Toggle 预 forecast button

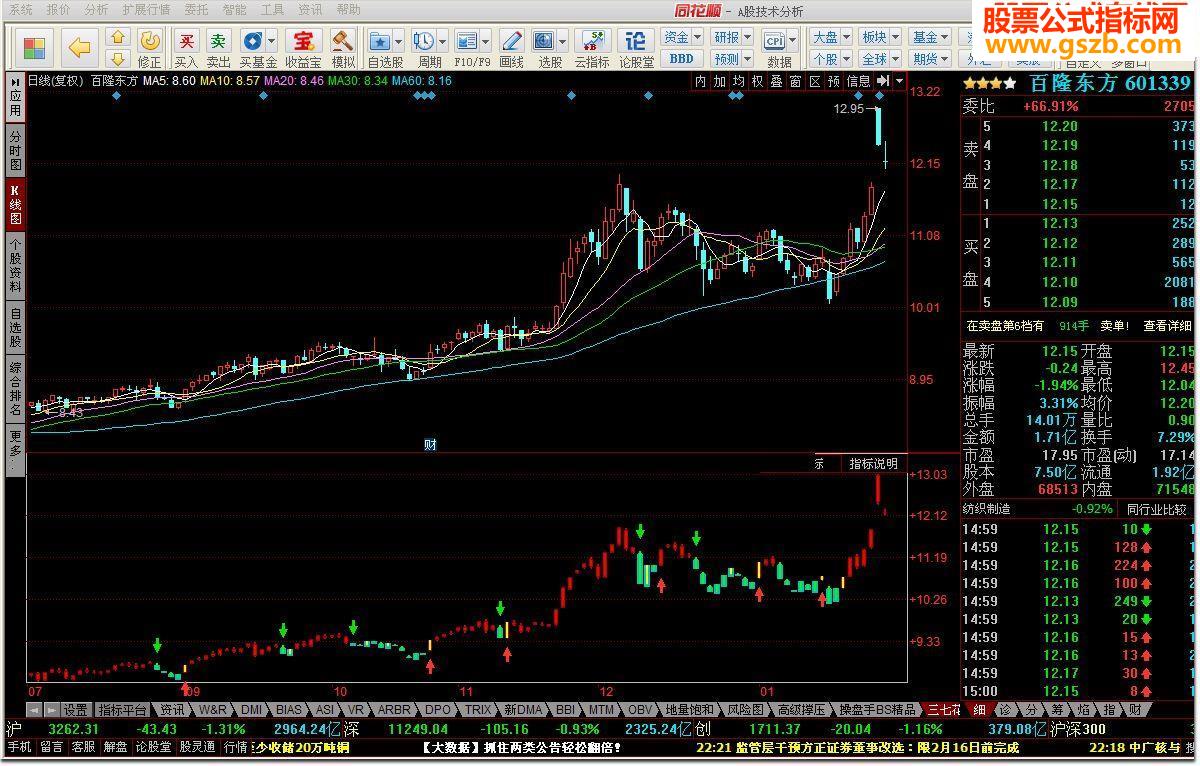pos(834,81)
